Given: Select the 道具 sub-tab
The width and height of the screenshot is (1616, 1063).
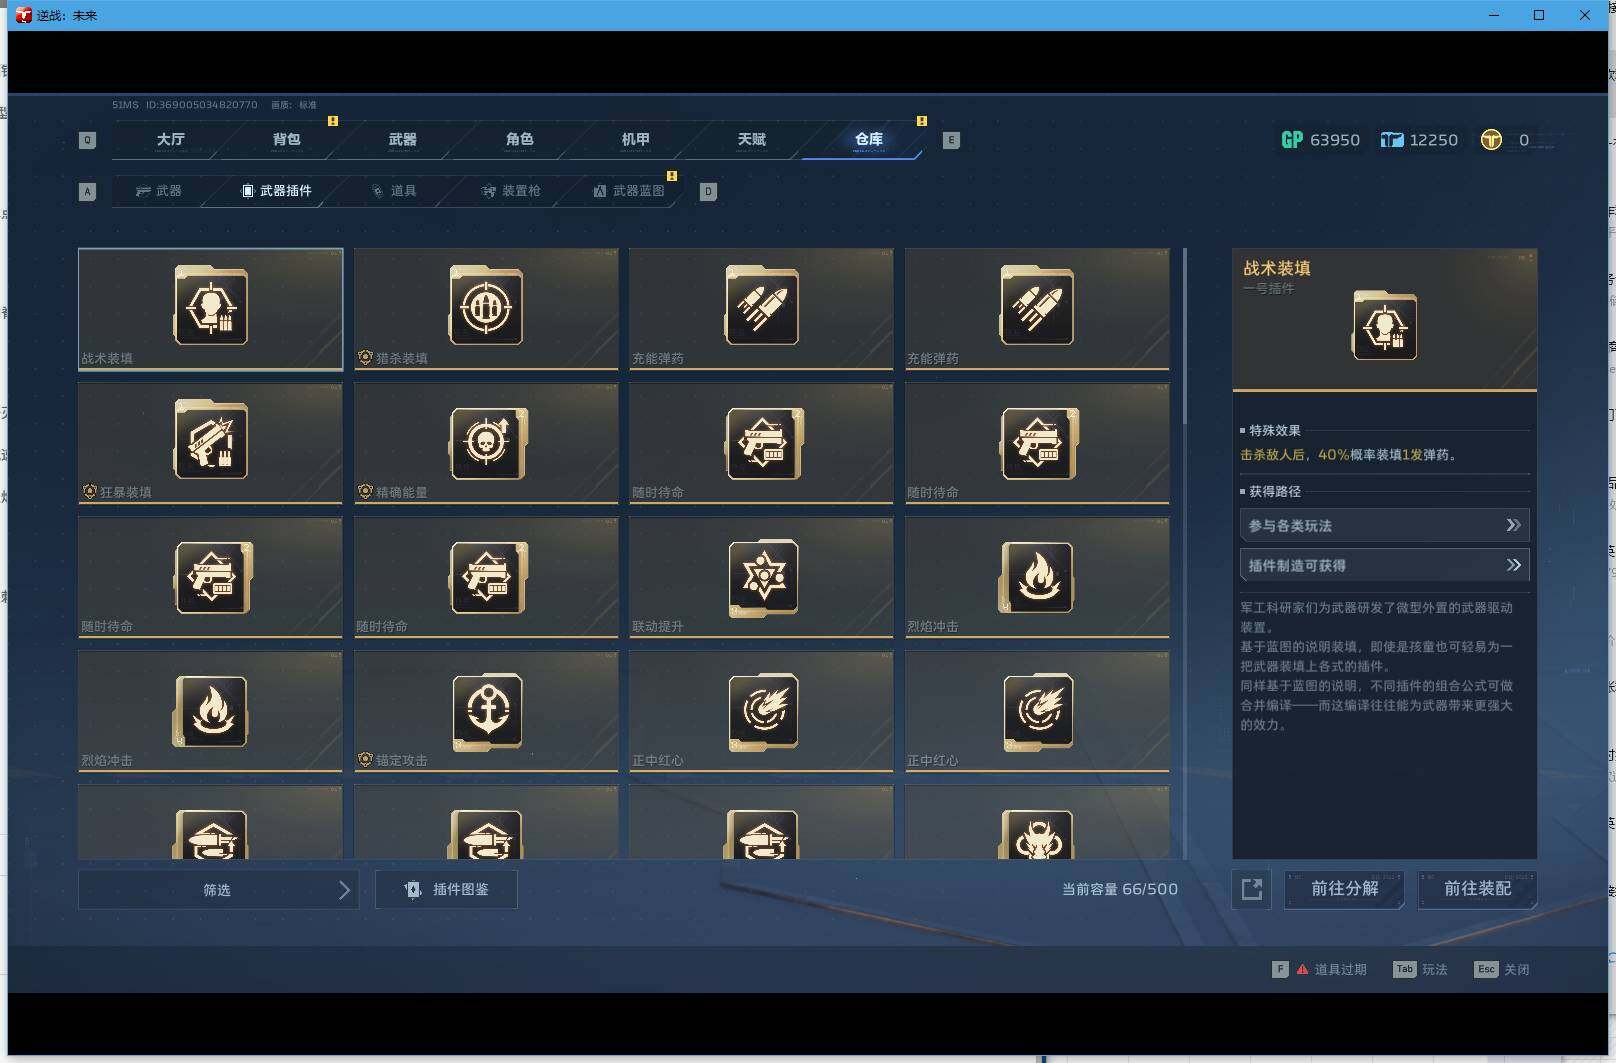Looking at the screenshot, I should [x=394, y=191].
